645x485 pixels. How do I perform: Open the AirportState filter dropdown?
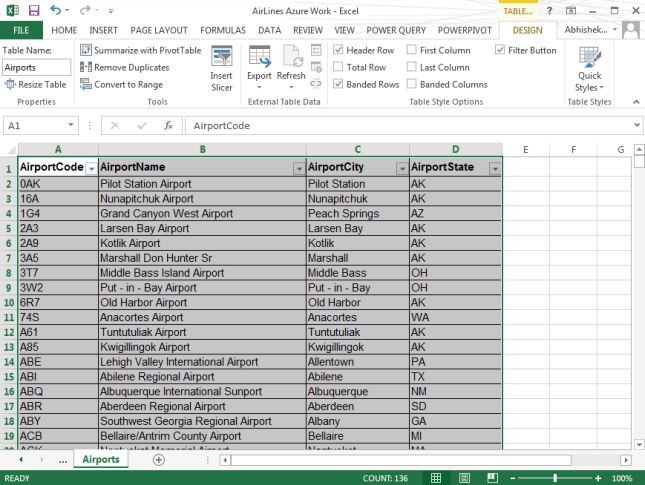click(495, 169)
